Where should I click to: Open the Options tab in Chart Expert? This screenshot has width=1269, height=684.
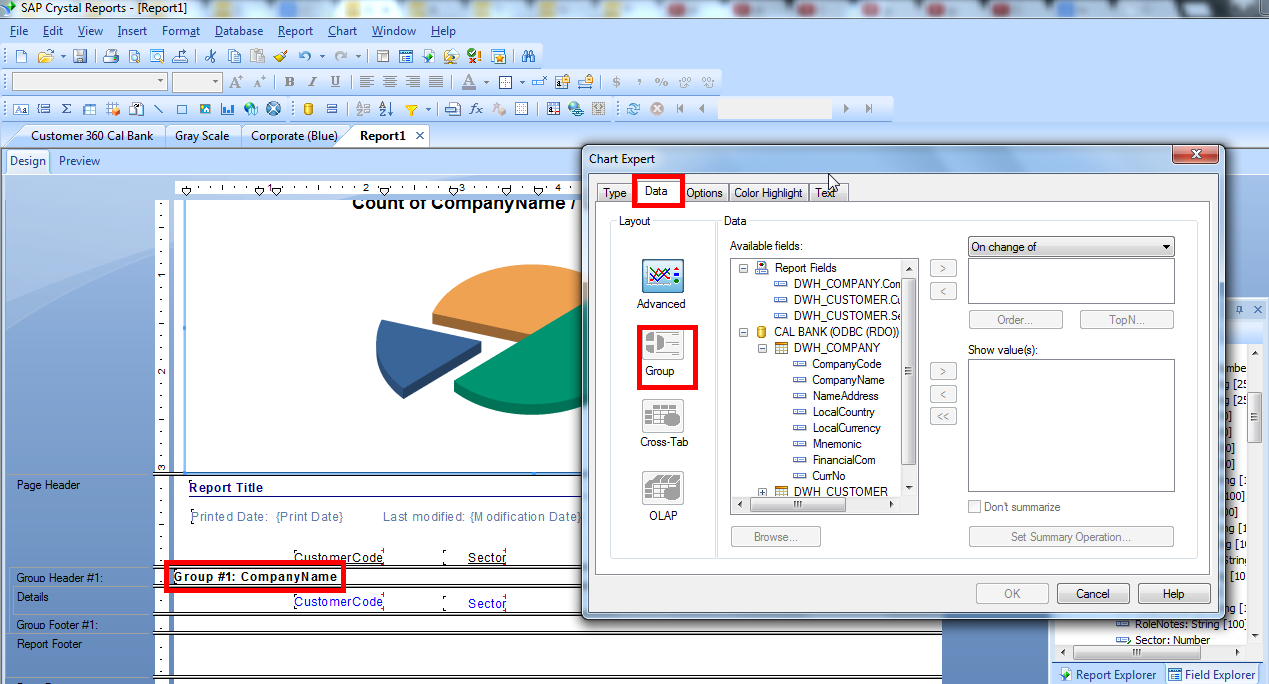click(x=705, y=193)
